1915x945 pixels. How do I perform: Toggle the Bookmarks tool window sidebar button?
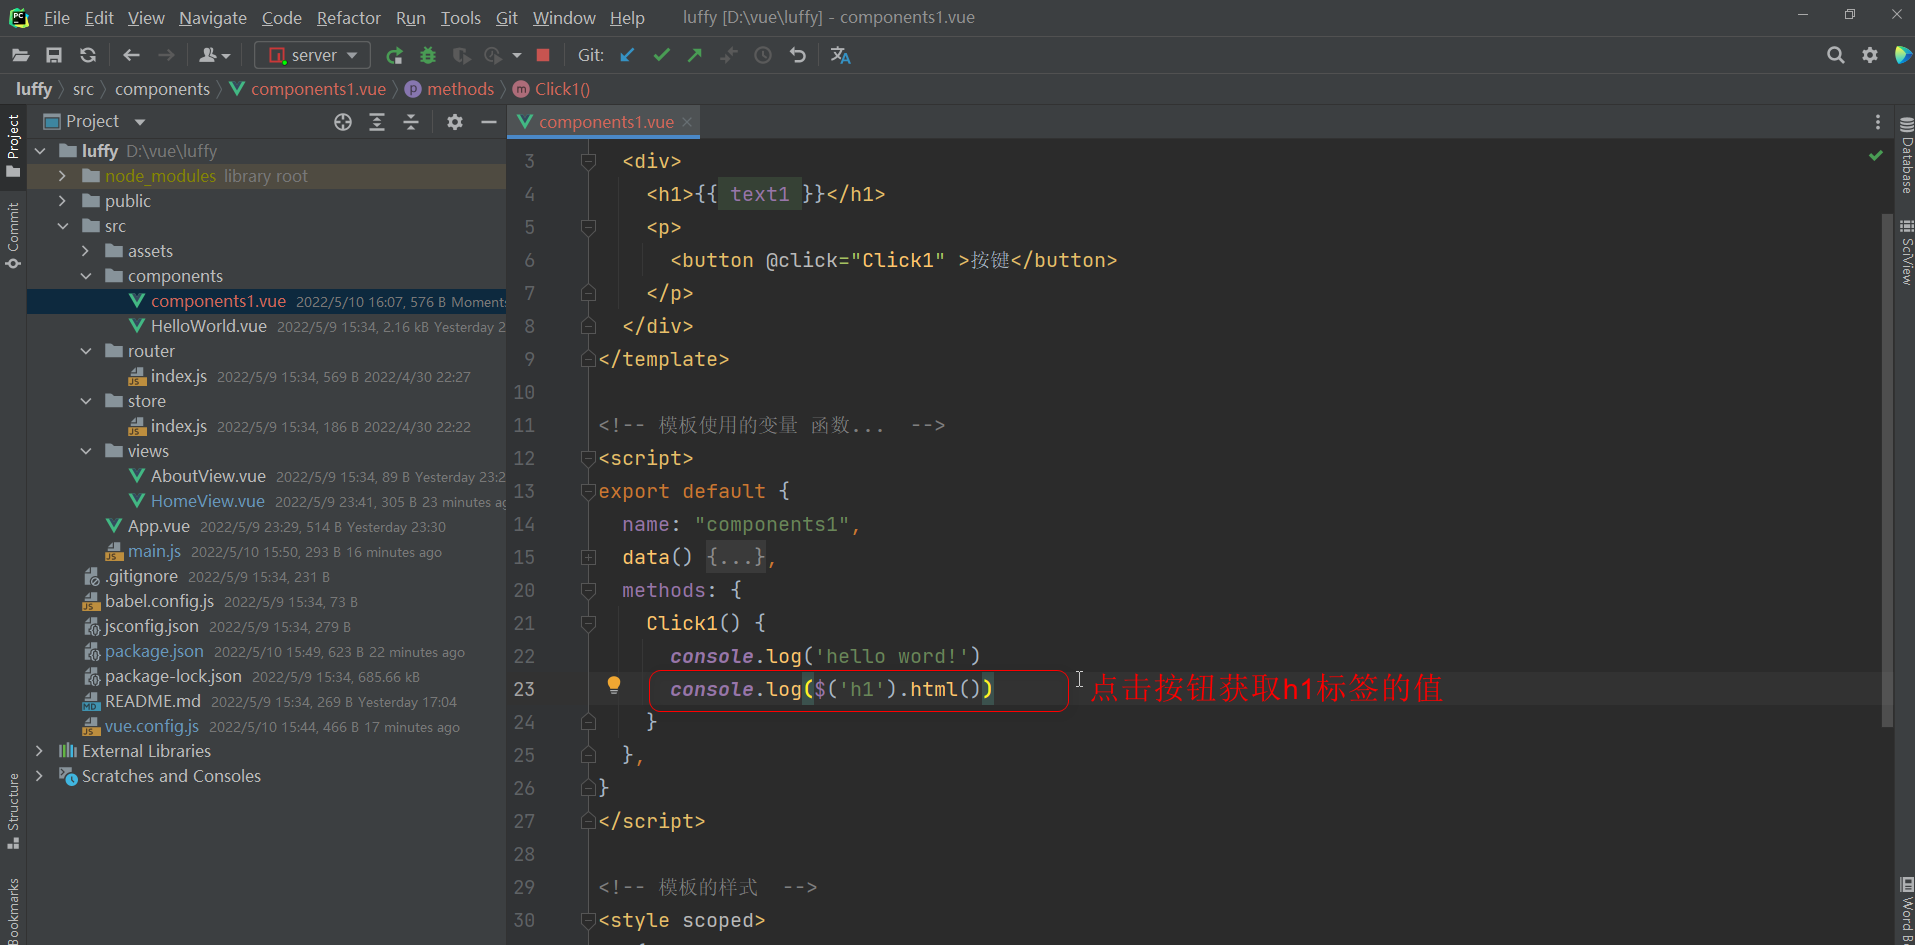[x=13, y=910]
